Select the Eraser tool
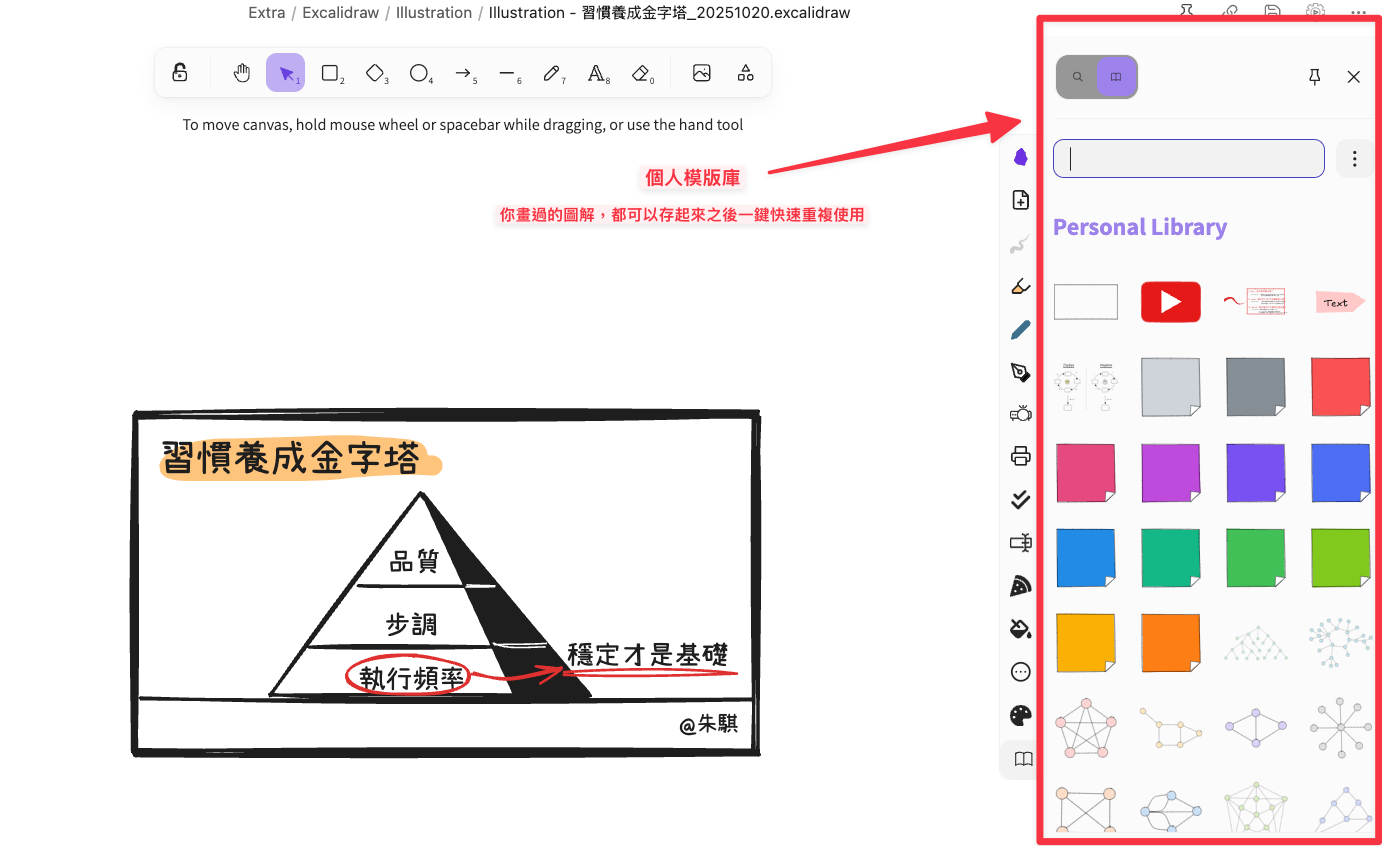Screen dimensions: 1382x846 tap(641, 72)
